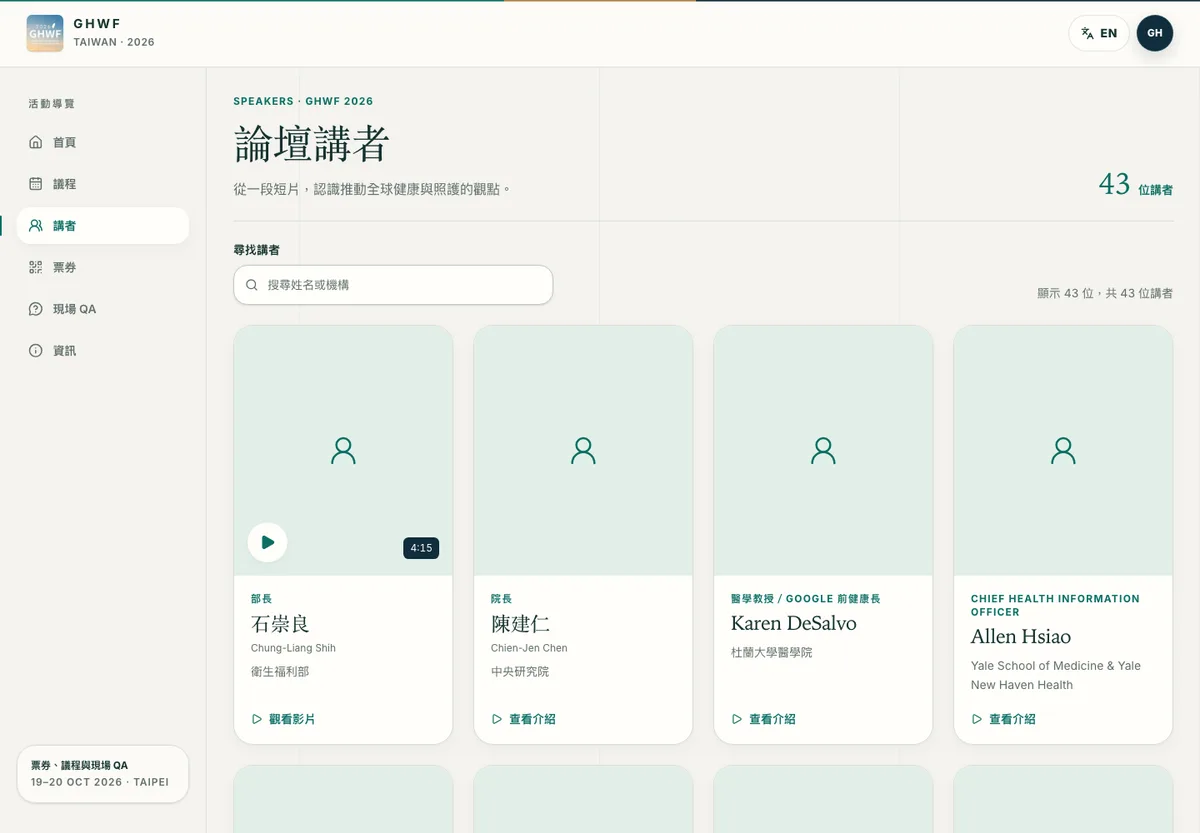This screenshot has height=833, width=1200.
Task: Click the speaker name Allen Hsiao
Action: [x=1021, y=637]
